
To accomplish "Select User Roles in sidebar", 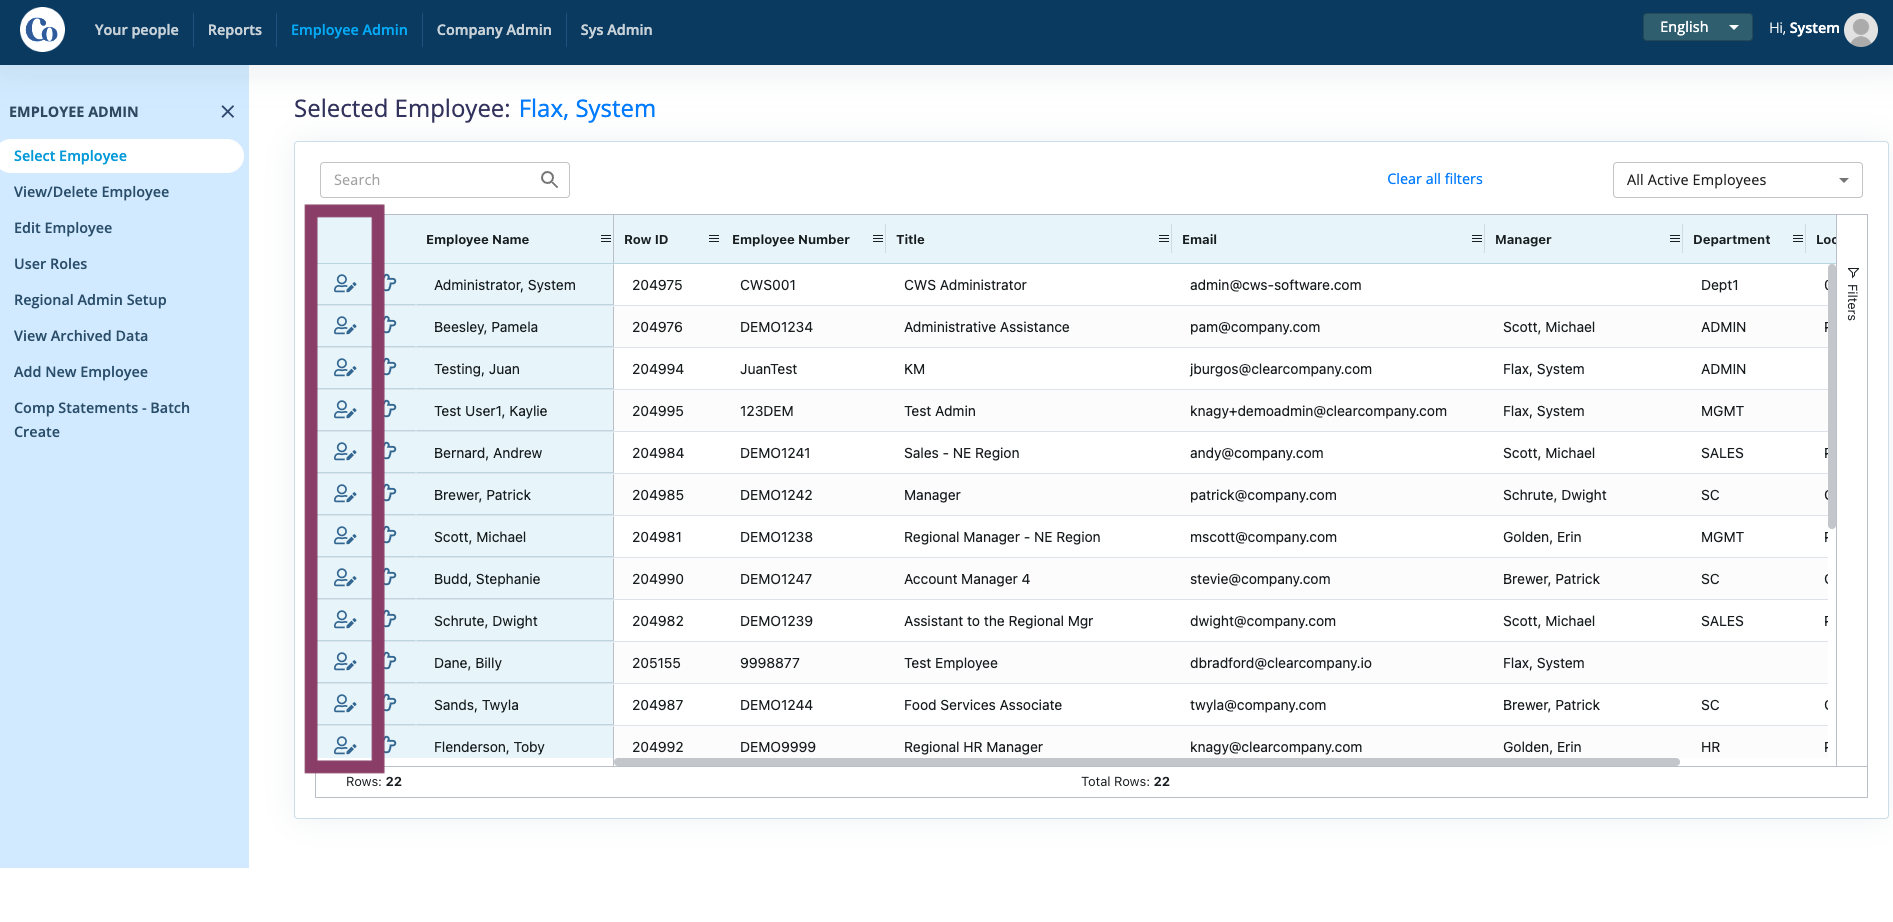I will (x=51, y=264).
